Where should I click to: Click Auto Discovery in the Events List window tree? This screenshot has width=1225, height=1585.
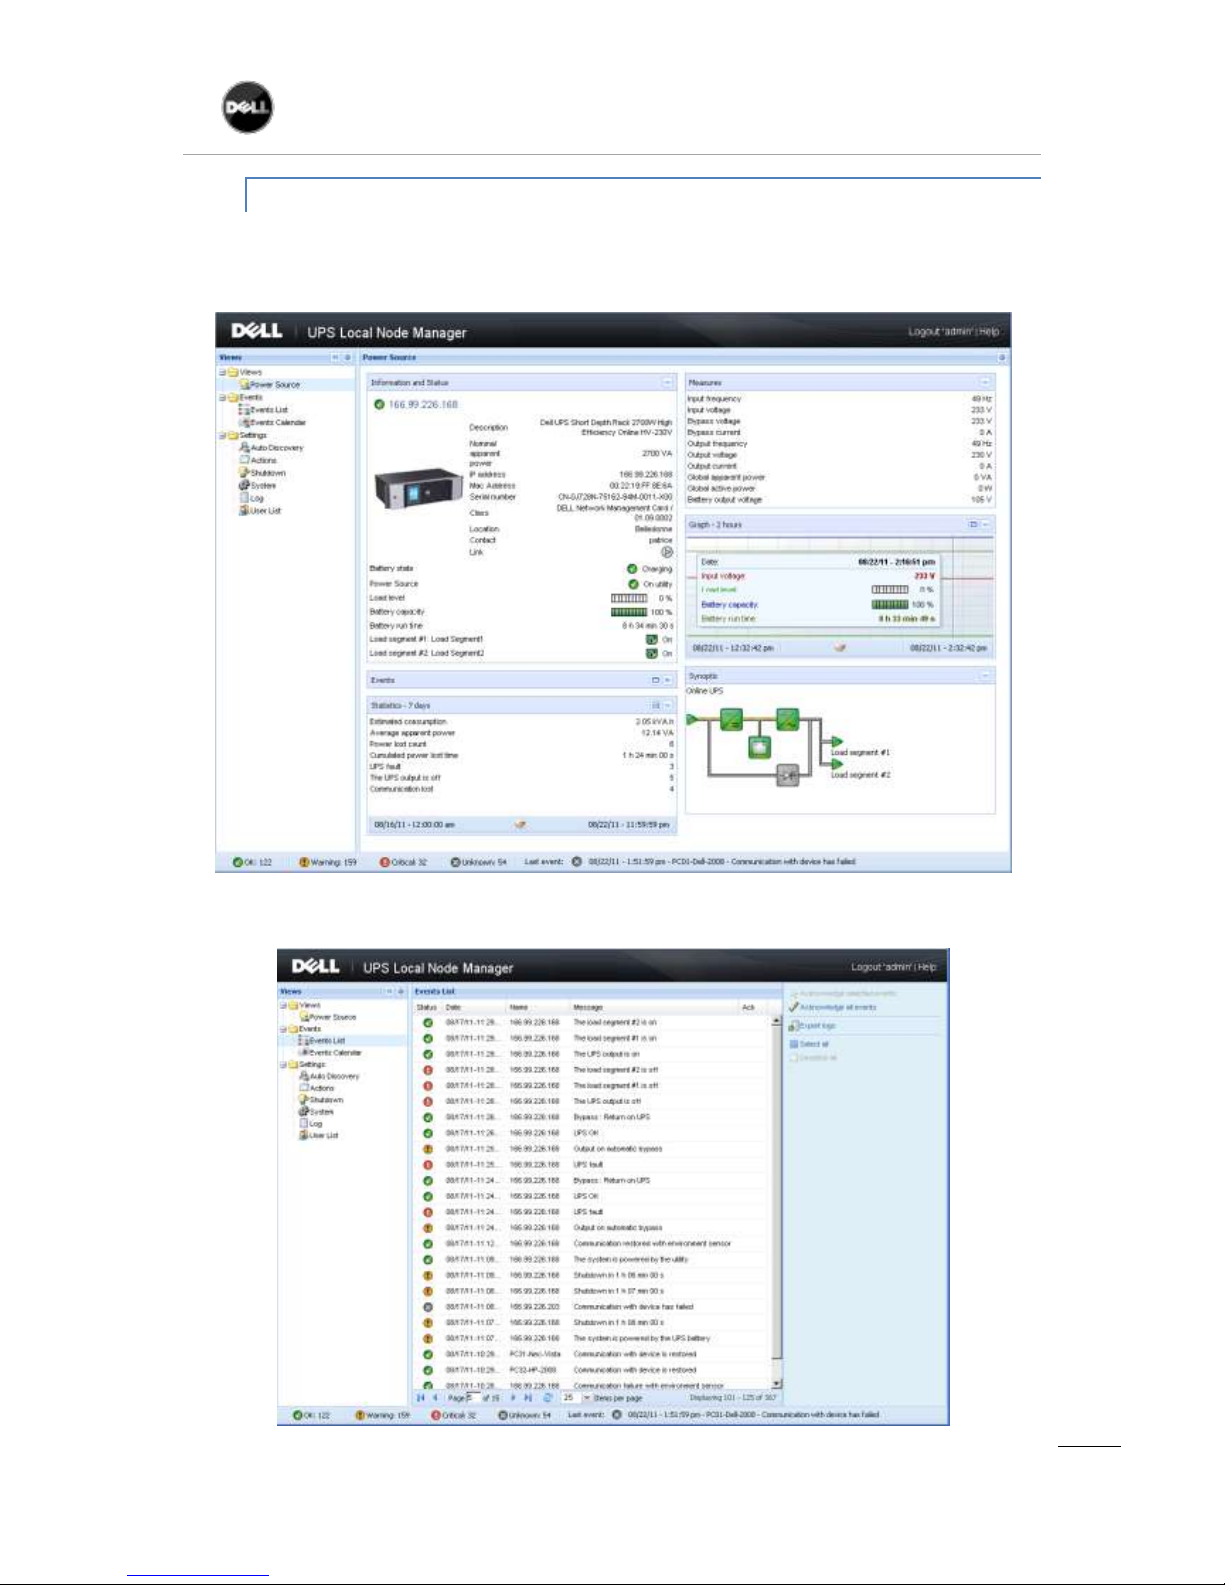pyautogui.click(x=330, y=1076)
